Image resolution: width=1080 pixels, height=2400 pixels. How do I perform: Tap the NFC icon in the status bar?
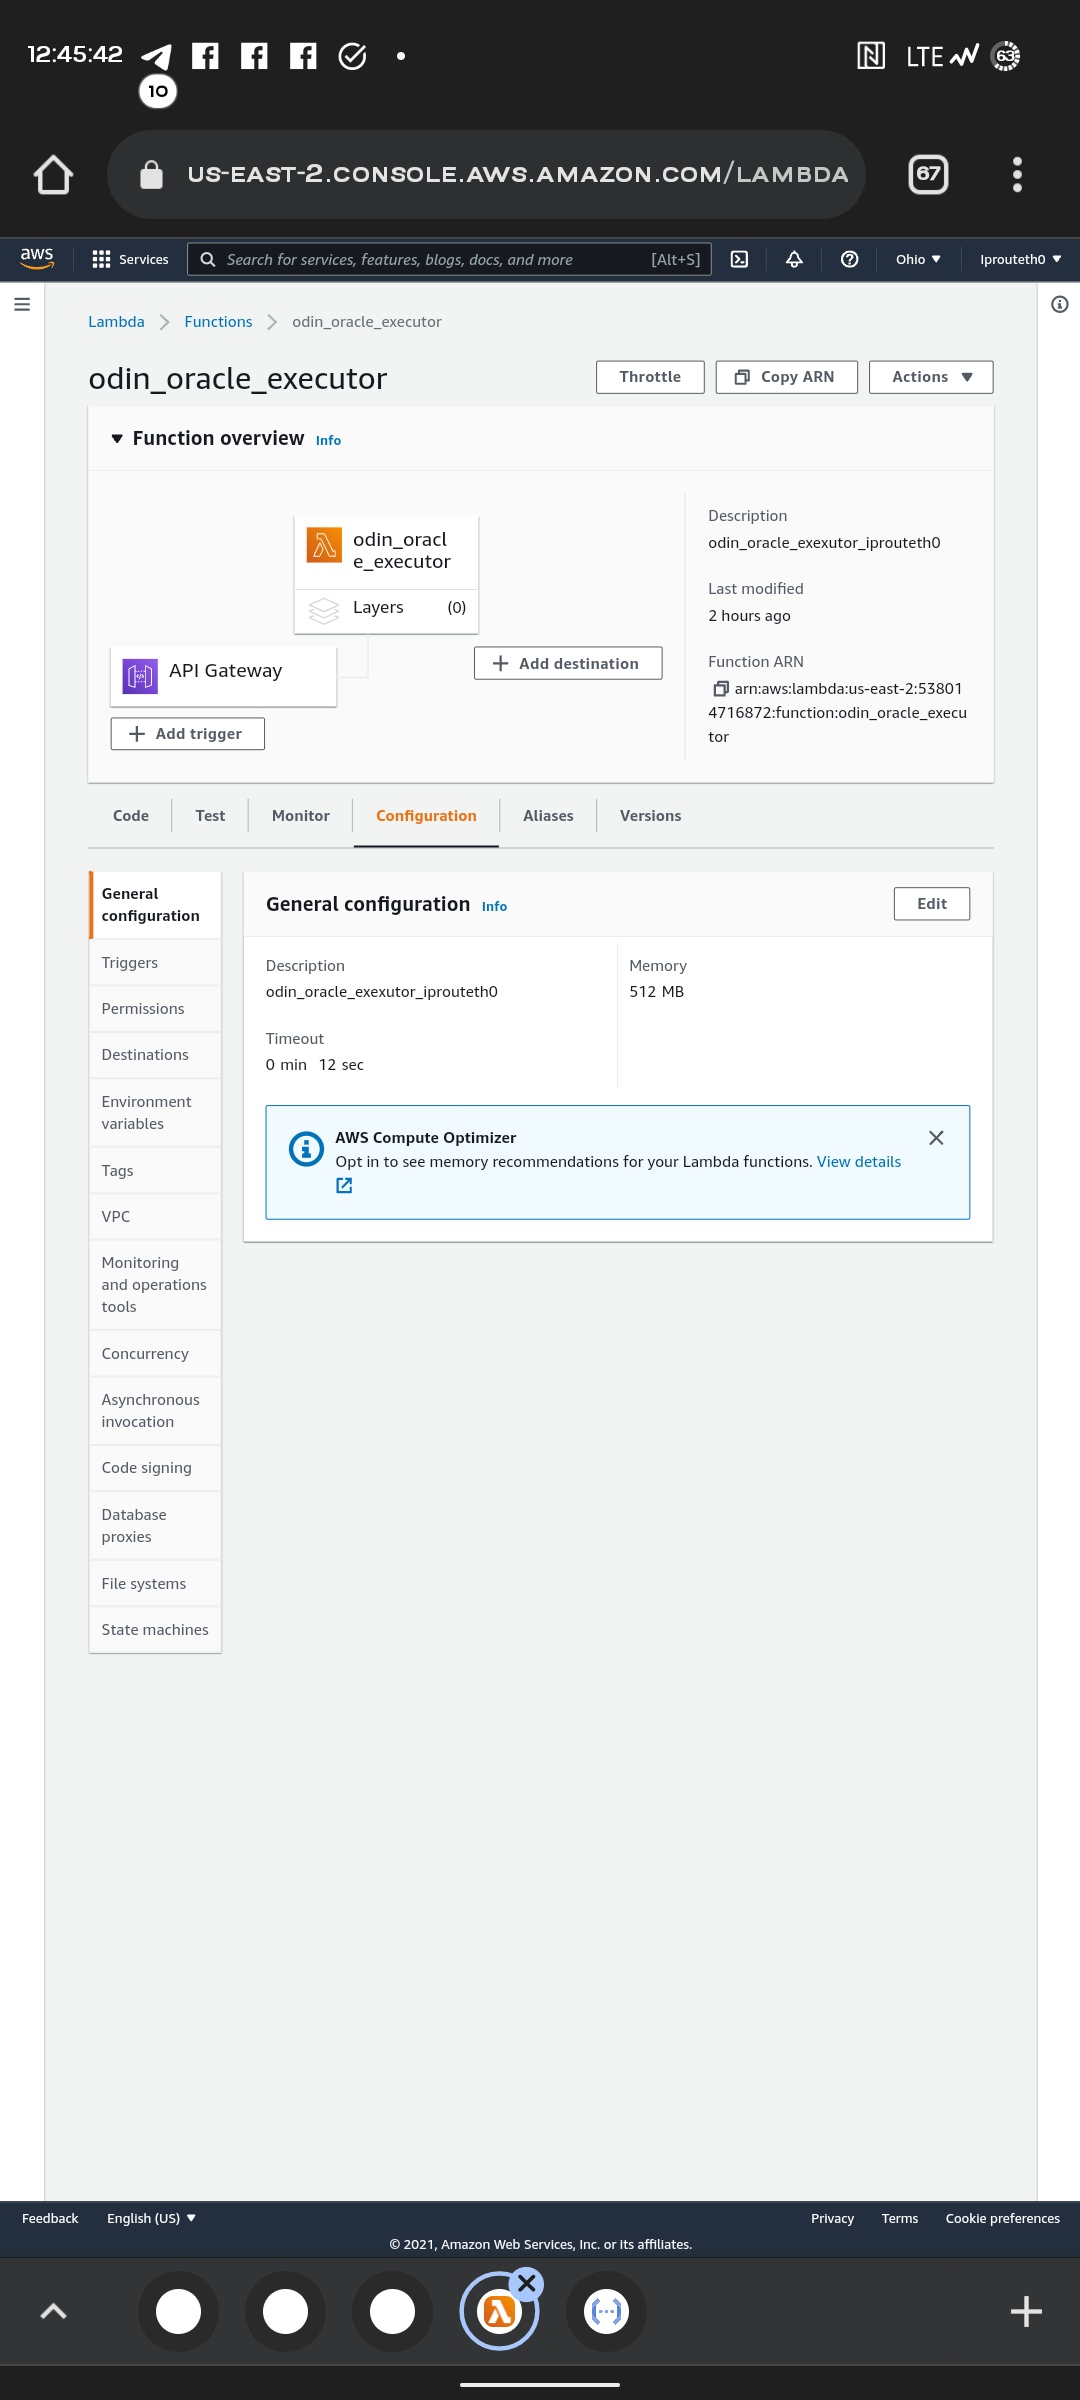[x=871, y=56]
